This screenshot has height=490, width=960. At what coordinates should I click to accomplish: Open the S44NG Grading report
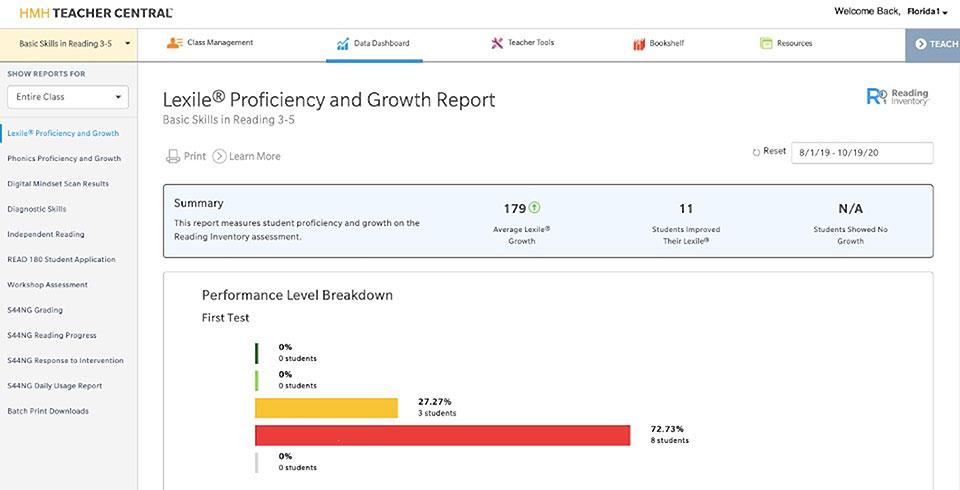[35, 310]
